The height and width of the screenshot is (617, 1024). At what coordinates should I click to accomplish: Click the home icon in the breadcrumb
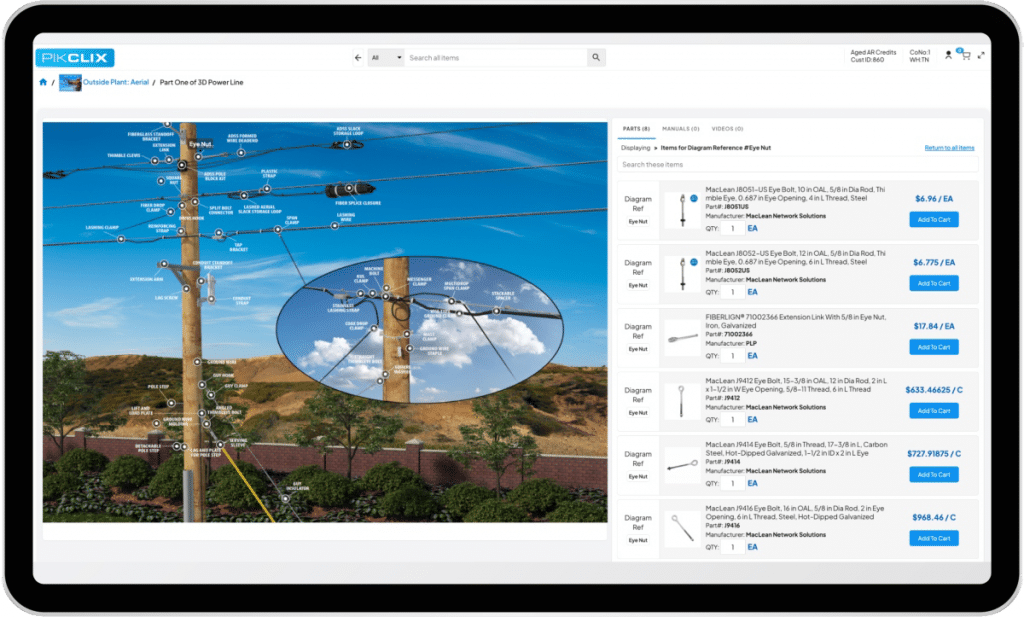click(x=43, y=82)
